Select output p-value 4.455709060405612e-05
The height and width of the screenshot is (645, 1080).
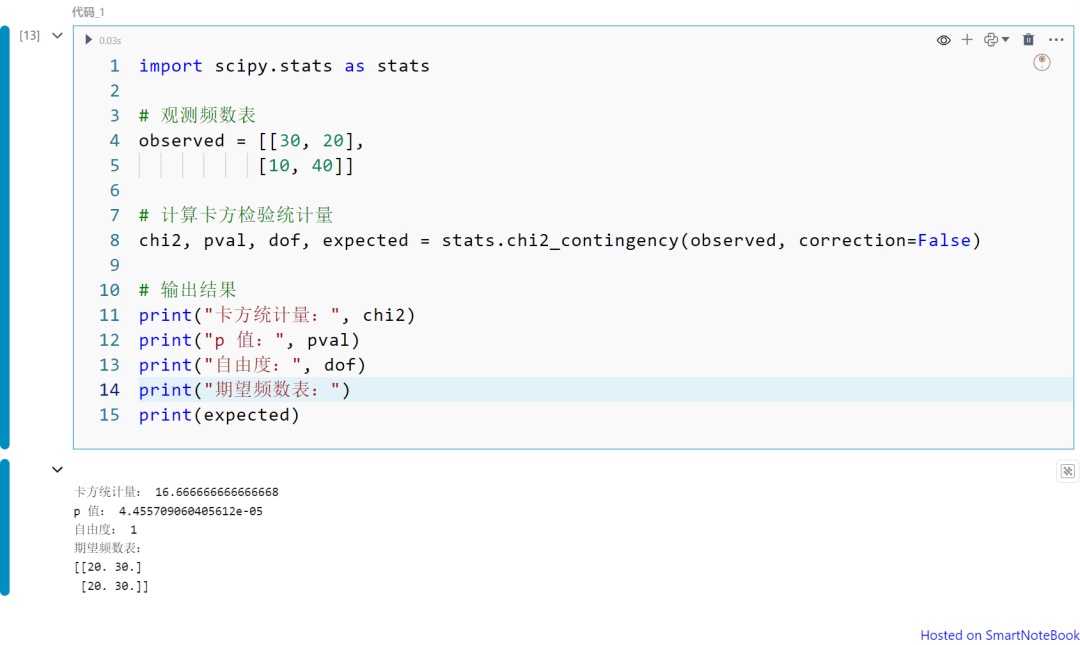pos(191,511)
